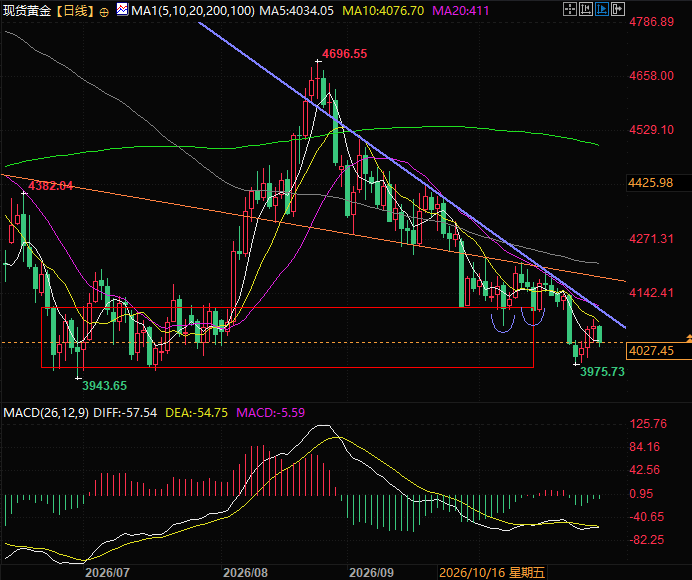Click the 42.56 MACD axis value
The height and width of the screenshot is (580, 692).
[x=645, y=470]
